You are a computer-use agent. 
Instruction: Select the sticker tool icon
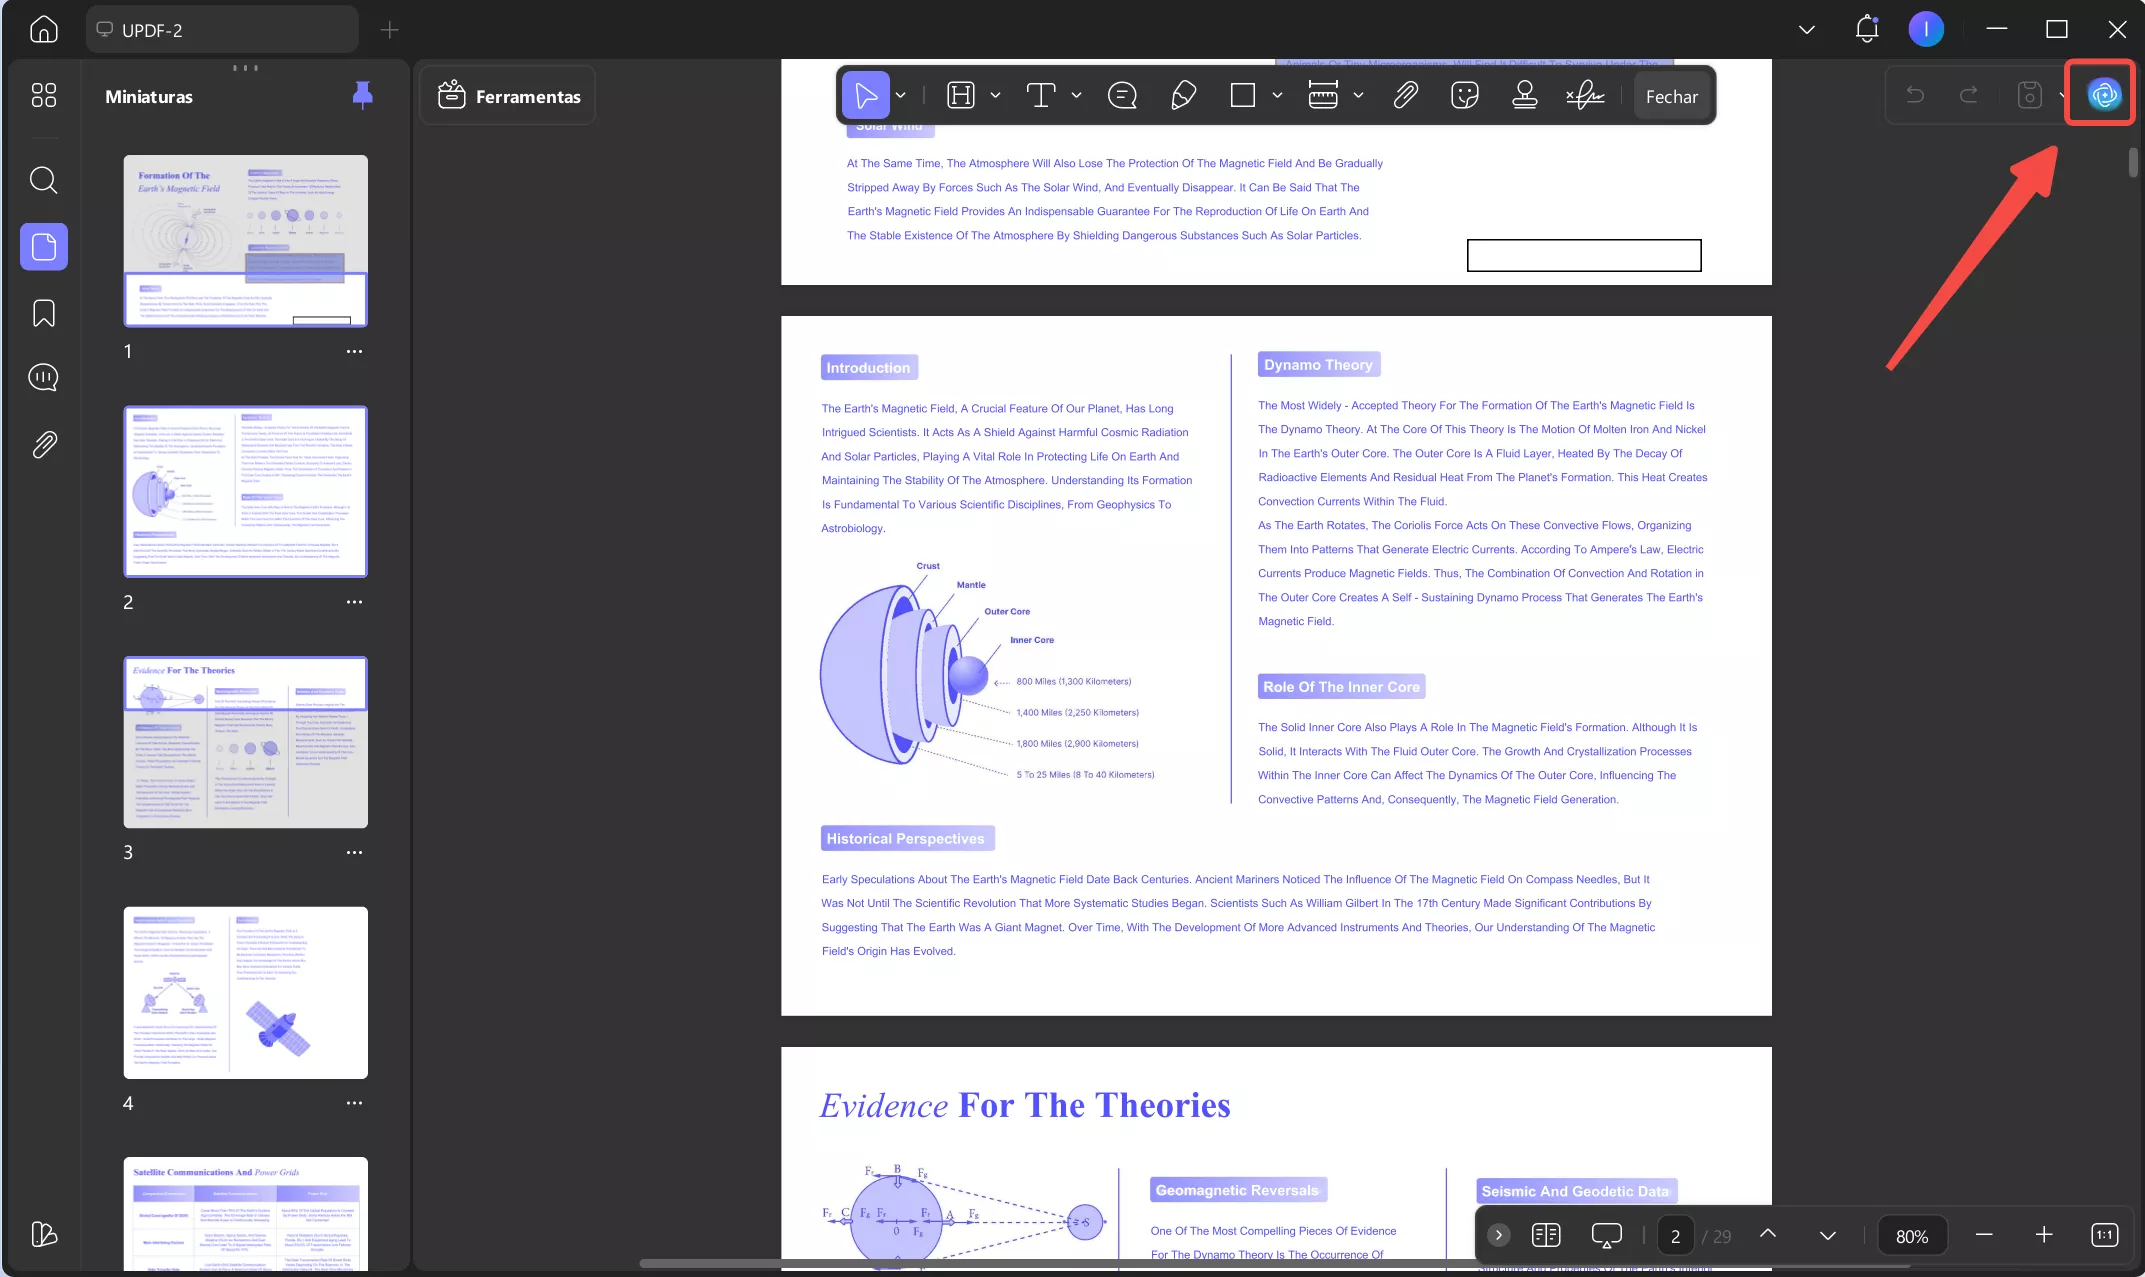(x=1464, y=96)
